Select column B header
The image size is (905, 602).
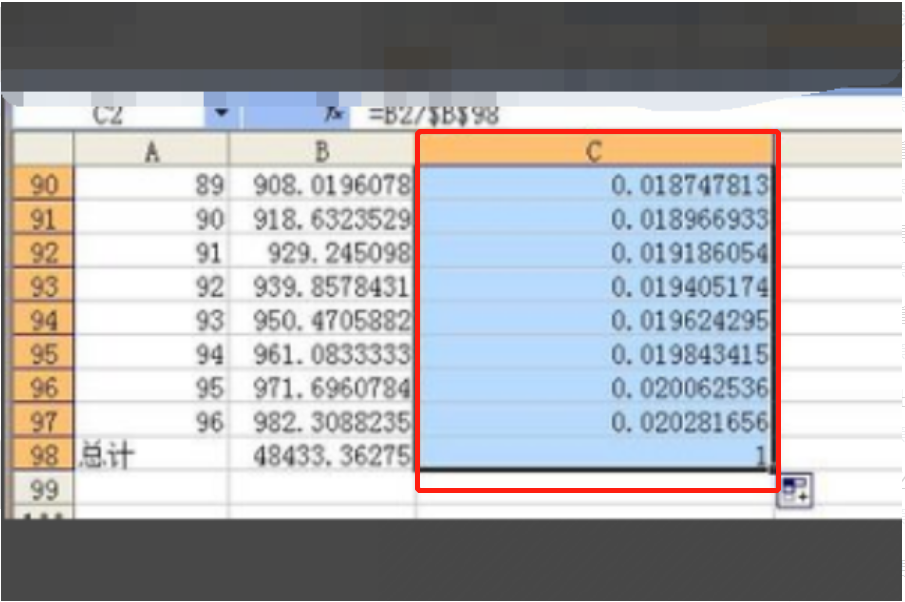point(322,150)
